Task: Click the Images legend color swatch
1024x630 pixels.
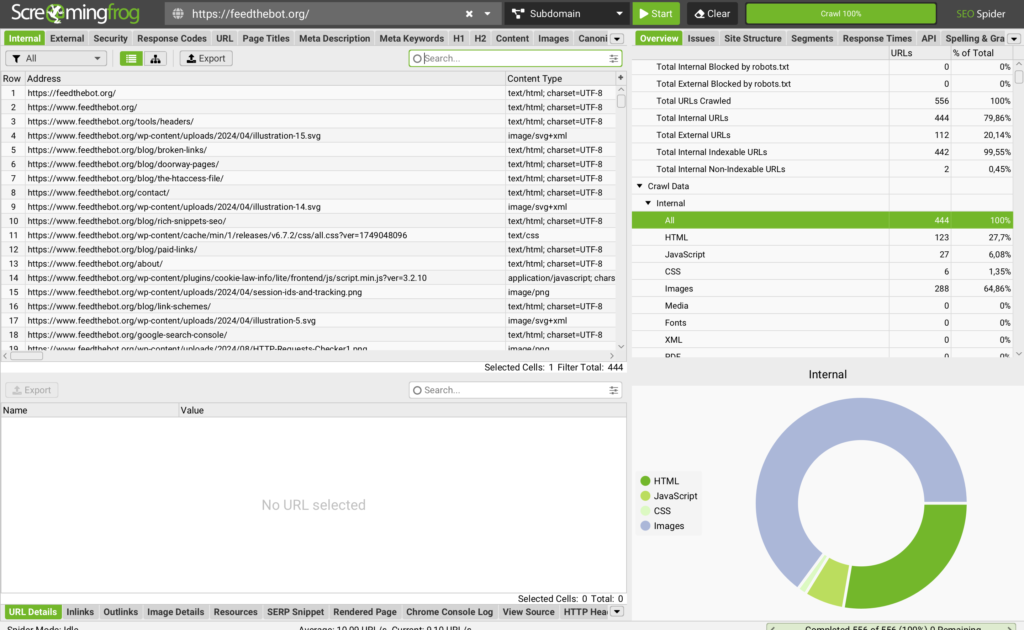Action: tap(645, 526)
